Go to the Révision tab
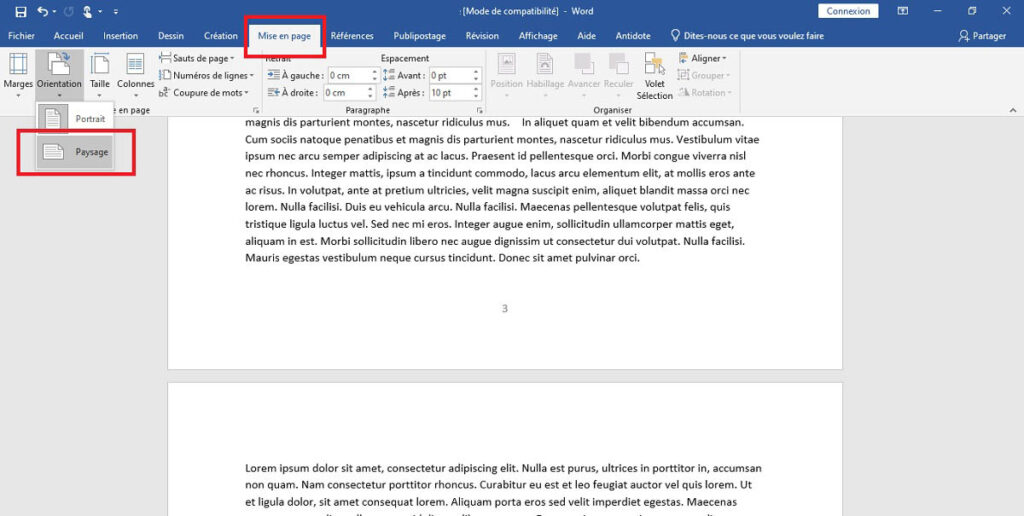This screenshot has width=1024, height=516. [482, 36]
